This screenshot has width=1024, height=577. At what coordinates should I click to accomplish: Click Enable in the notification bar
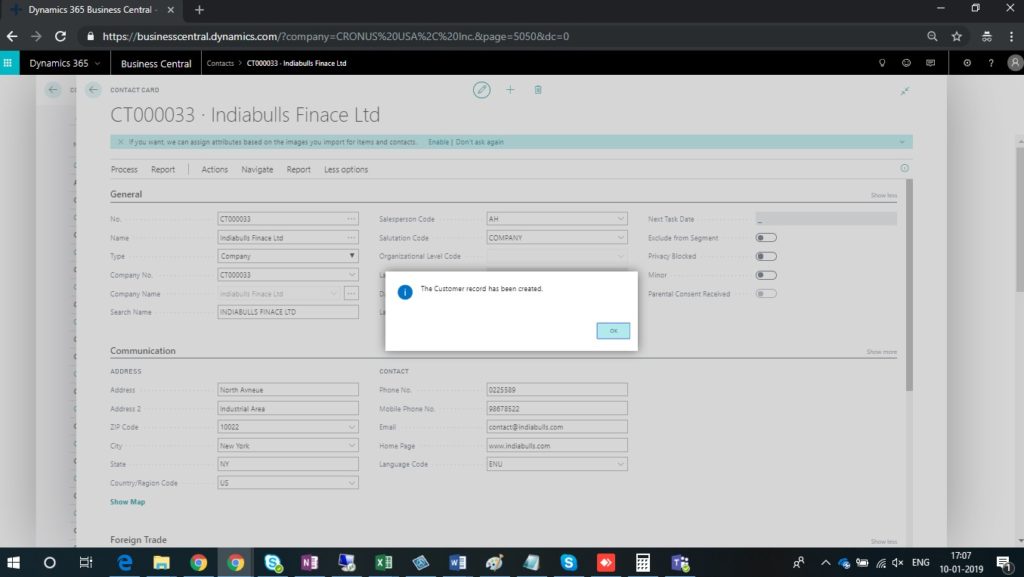point(438,142)
